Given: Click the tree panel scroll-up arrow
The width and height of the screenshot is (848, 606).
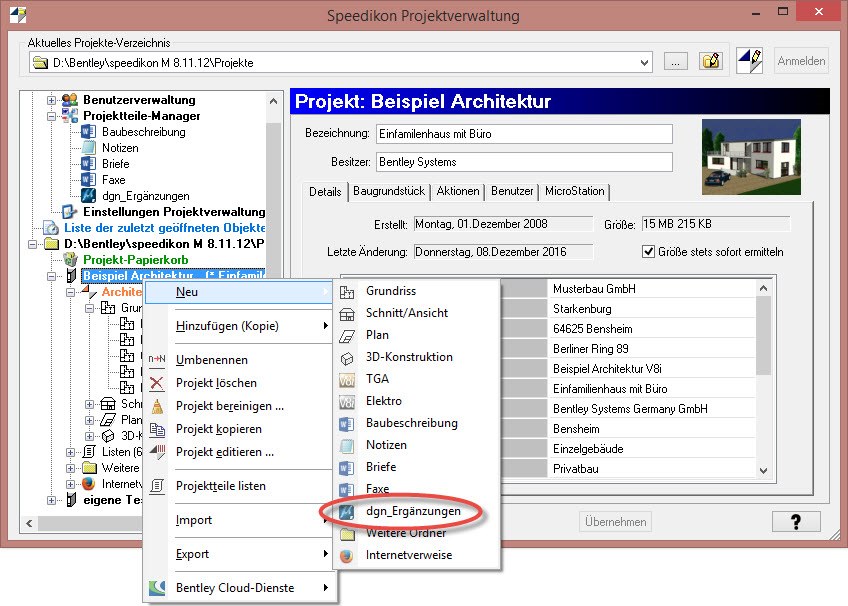Looking at the screenshot, I should (x=274, y=101).
